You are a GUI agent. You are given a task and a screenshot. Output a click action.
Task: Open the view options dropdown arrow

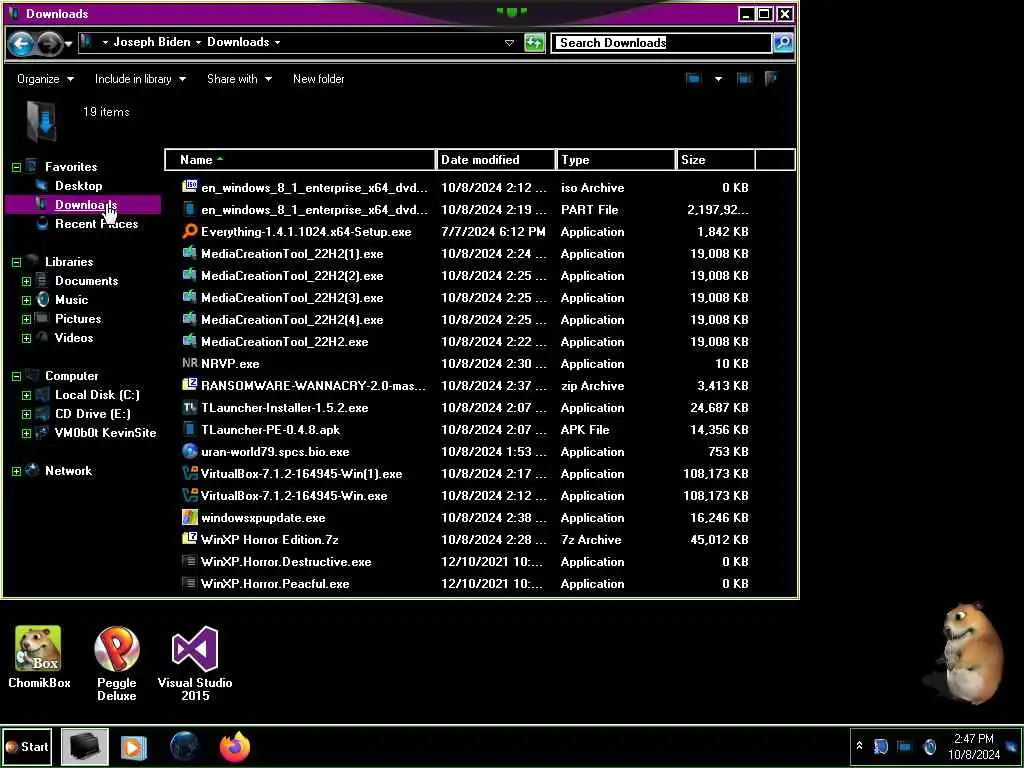pos(718,79)
